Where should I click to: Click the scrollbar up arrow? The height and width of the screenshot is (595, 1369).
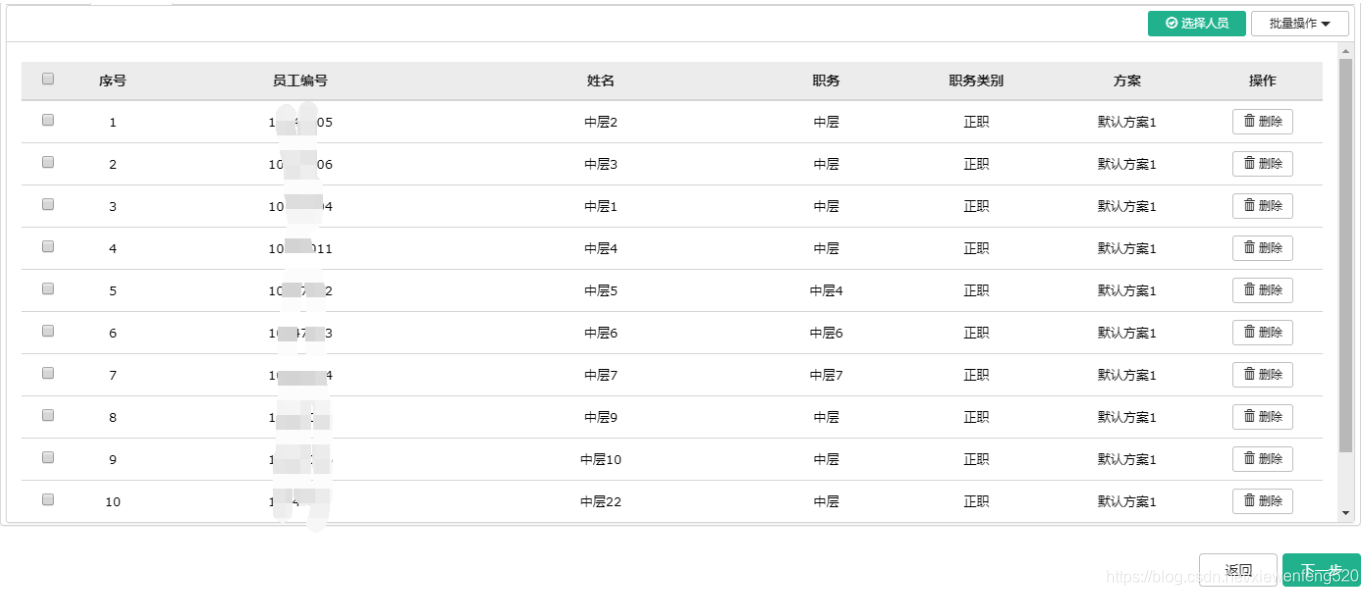click(1345, 49)
